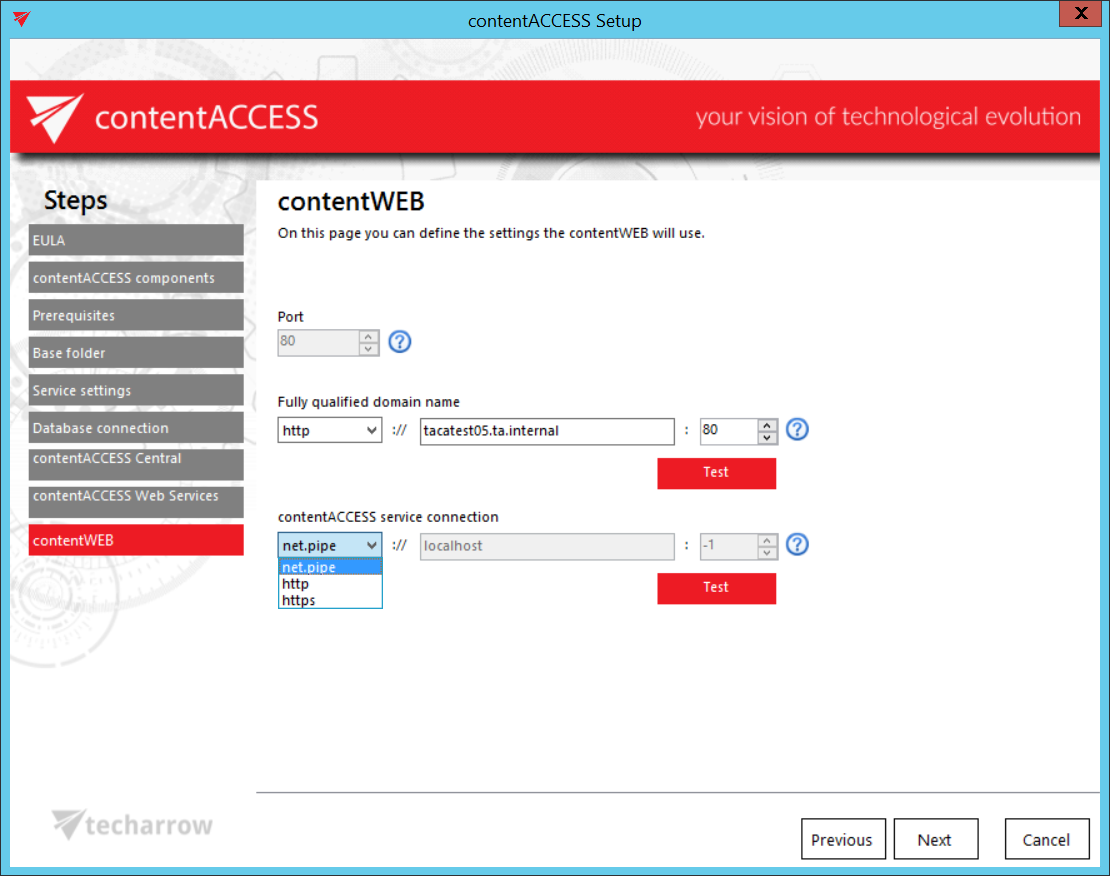Select the contentWEB step
The width and height of the screenshot is (1110, 876).
click(x=136, y=540)
